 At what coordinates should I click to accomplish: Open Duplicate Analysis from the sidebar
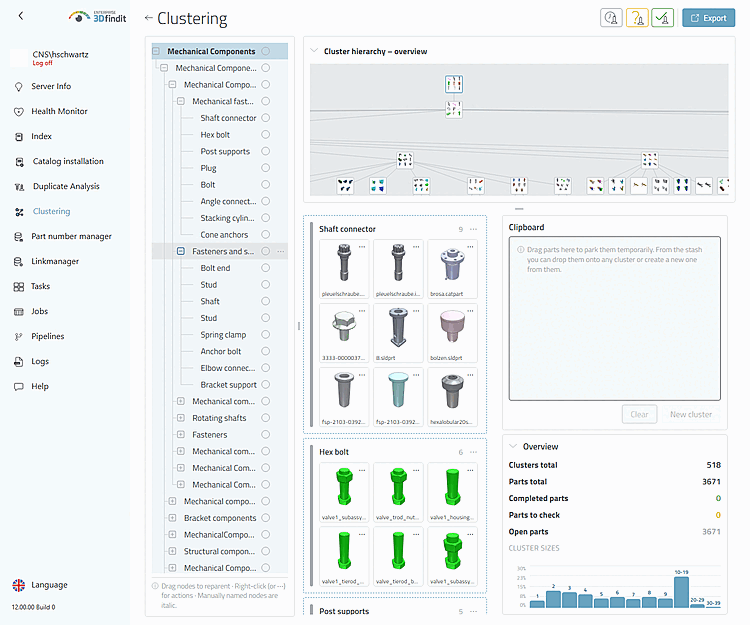(66, 186)
